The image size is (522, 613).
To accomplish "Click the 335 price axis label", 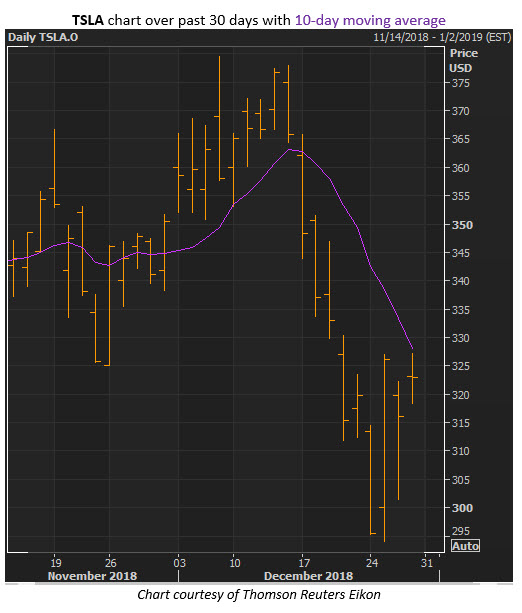I will point(460,310).
